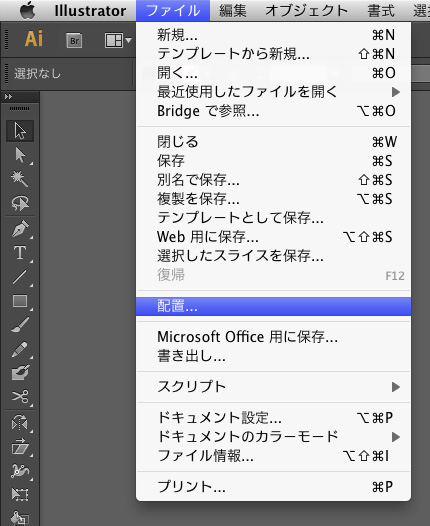Choose ファイル情報...
This screenshot has width=430, height=526.
click(x=274, y=456)
